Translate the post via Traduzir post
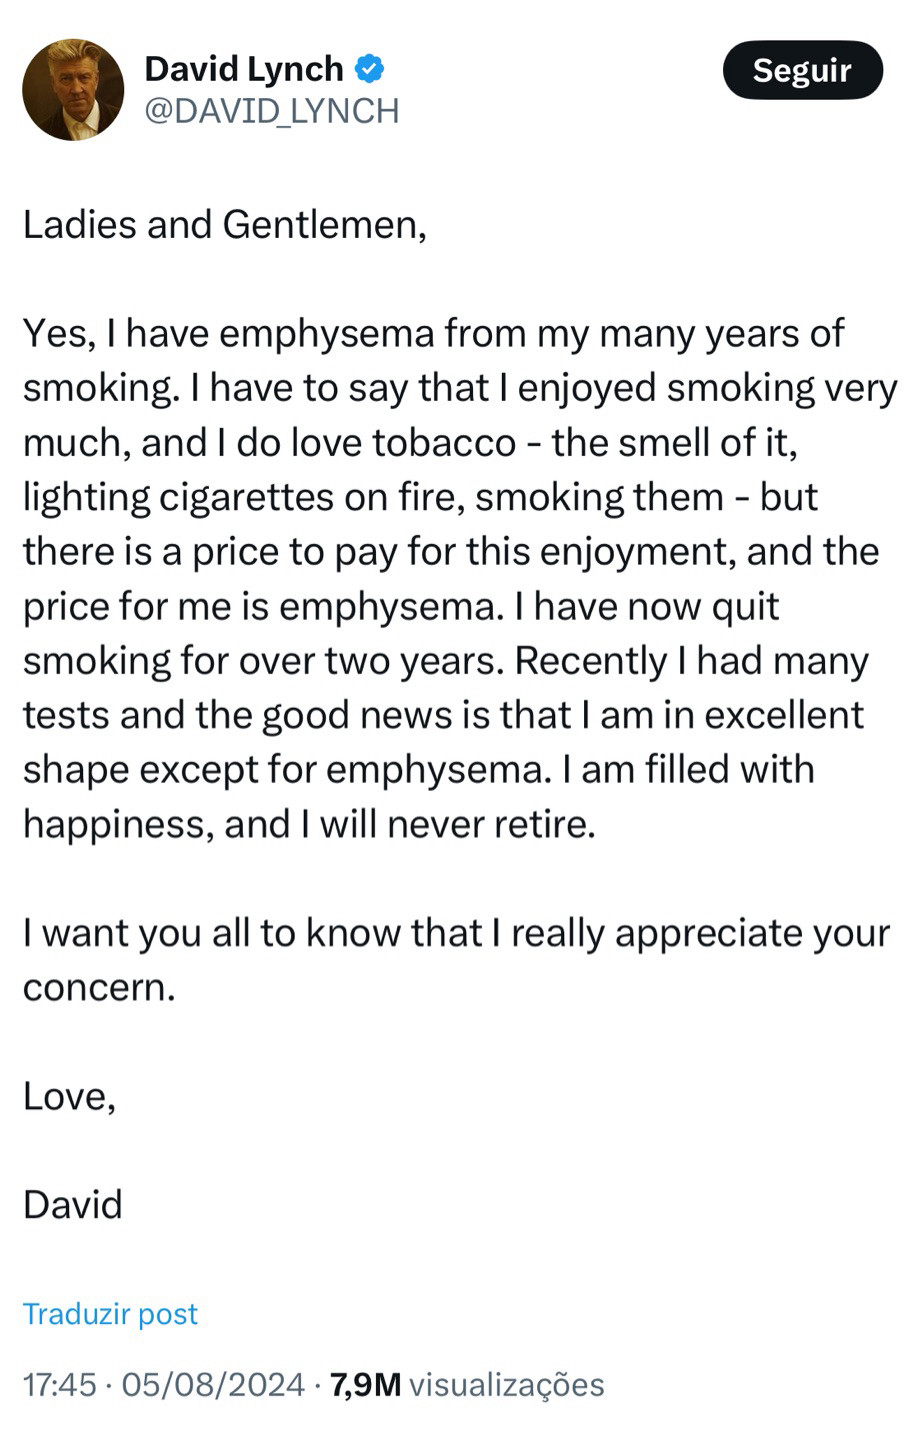923x1432 pixels. (110, 1313)
